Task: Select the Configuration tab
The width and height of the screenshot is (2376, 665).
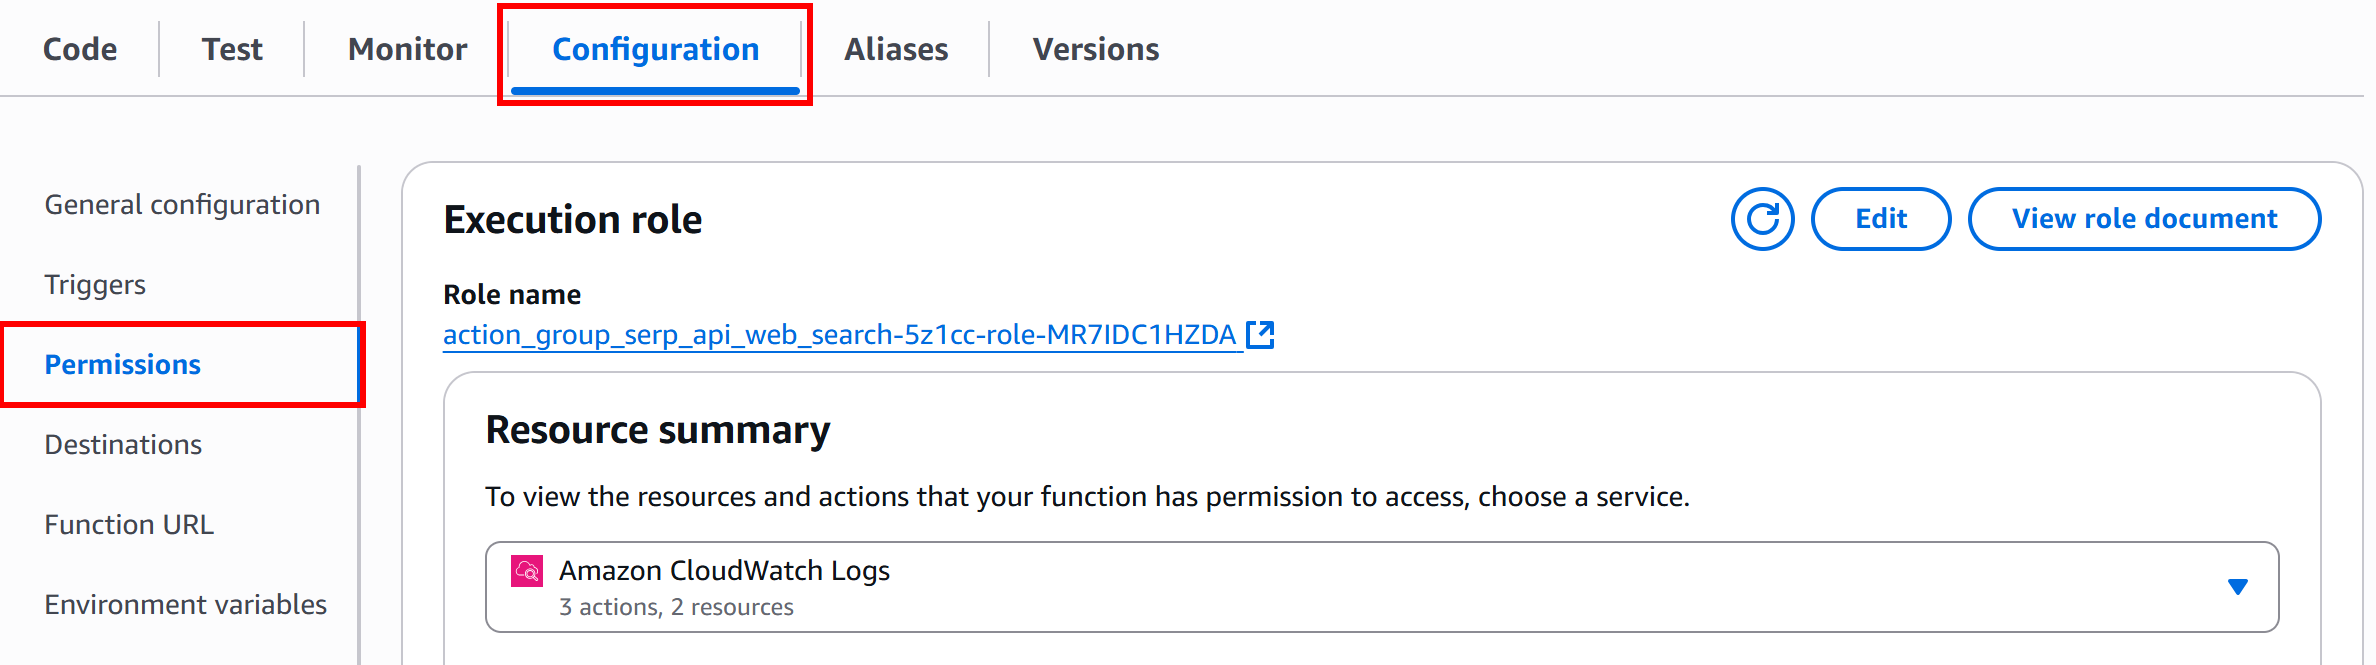Action: [x=655, y=48]
